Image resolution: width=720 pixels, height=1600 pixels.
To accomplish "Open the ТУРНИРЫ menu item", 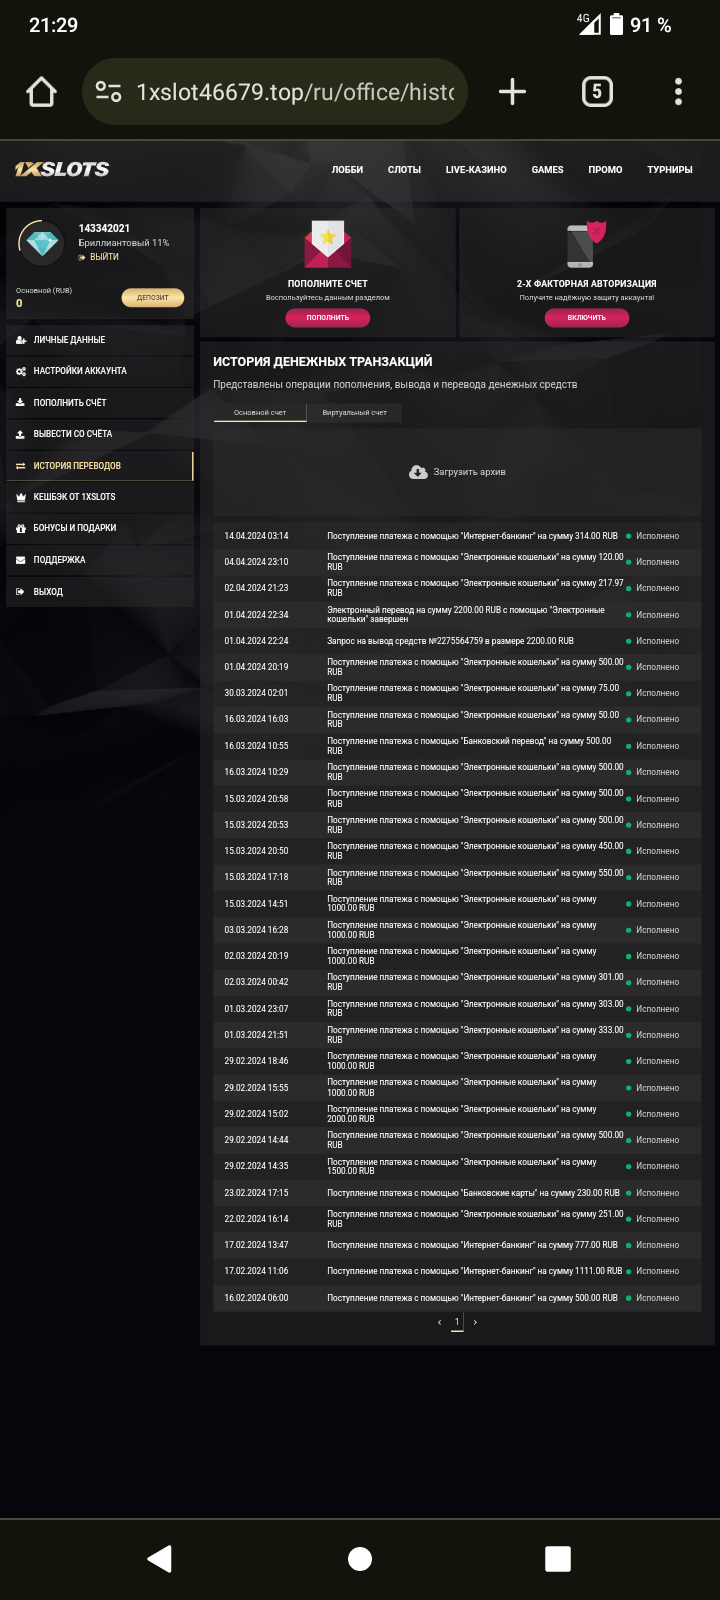I will (669, 170).
